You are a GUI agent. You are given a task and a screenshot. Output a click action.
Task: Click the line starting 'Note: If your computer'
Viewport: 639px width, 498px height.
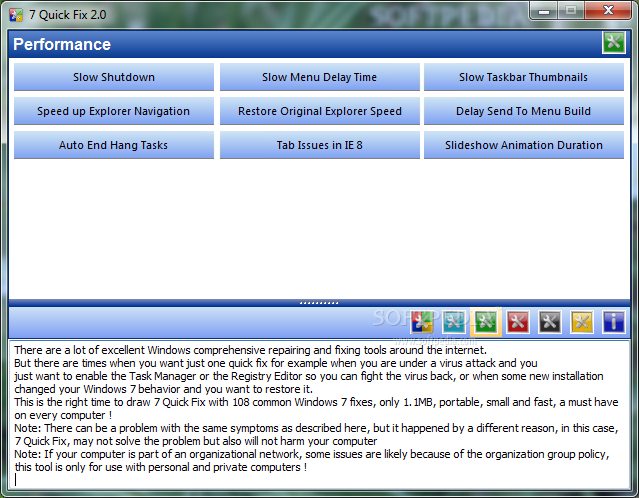click(x=312, y=454)
